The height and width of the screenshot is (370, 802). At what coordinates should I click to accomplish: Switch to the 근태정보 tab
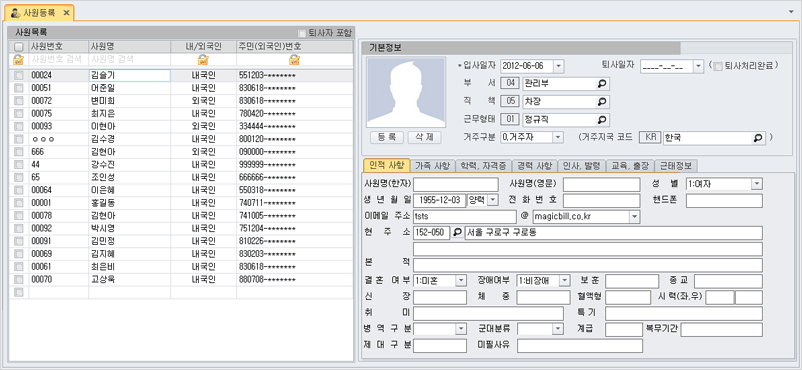676,166
